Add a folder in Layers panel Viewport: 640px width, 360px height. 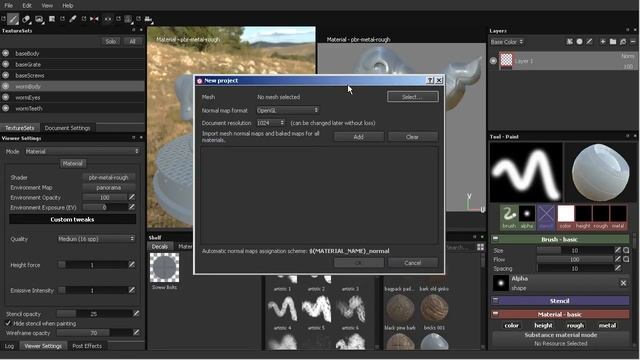coord(613,42)
